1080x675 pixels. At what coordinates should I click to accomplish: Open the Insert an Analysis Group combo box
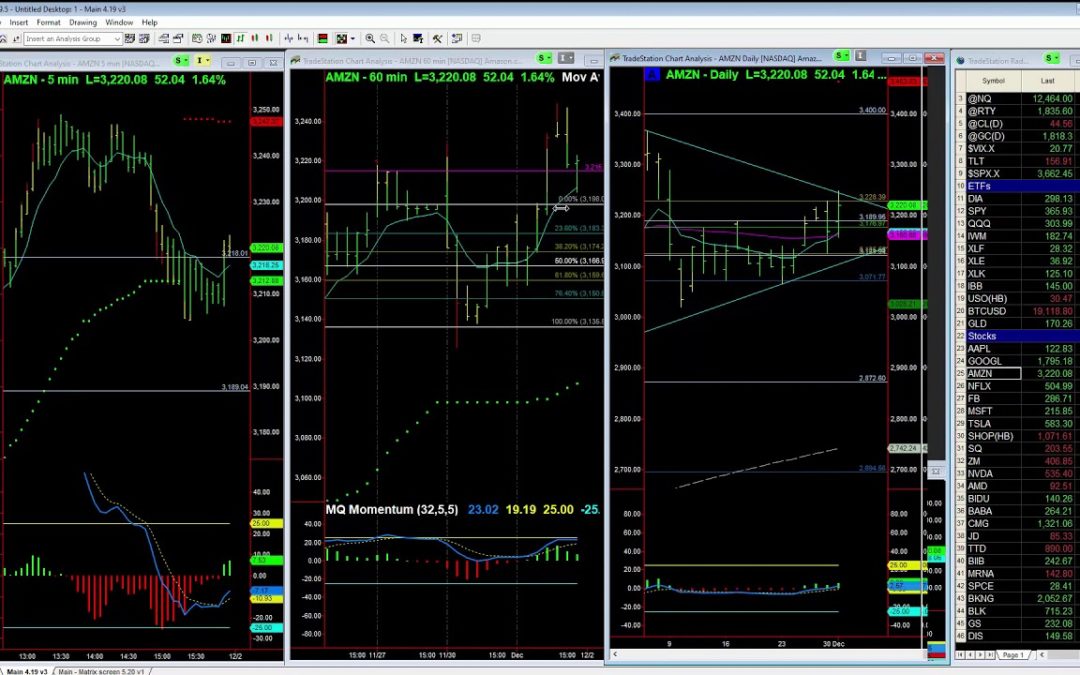(x=72, y=39)
